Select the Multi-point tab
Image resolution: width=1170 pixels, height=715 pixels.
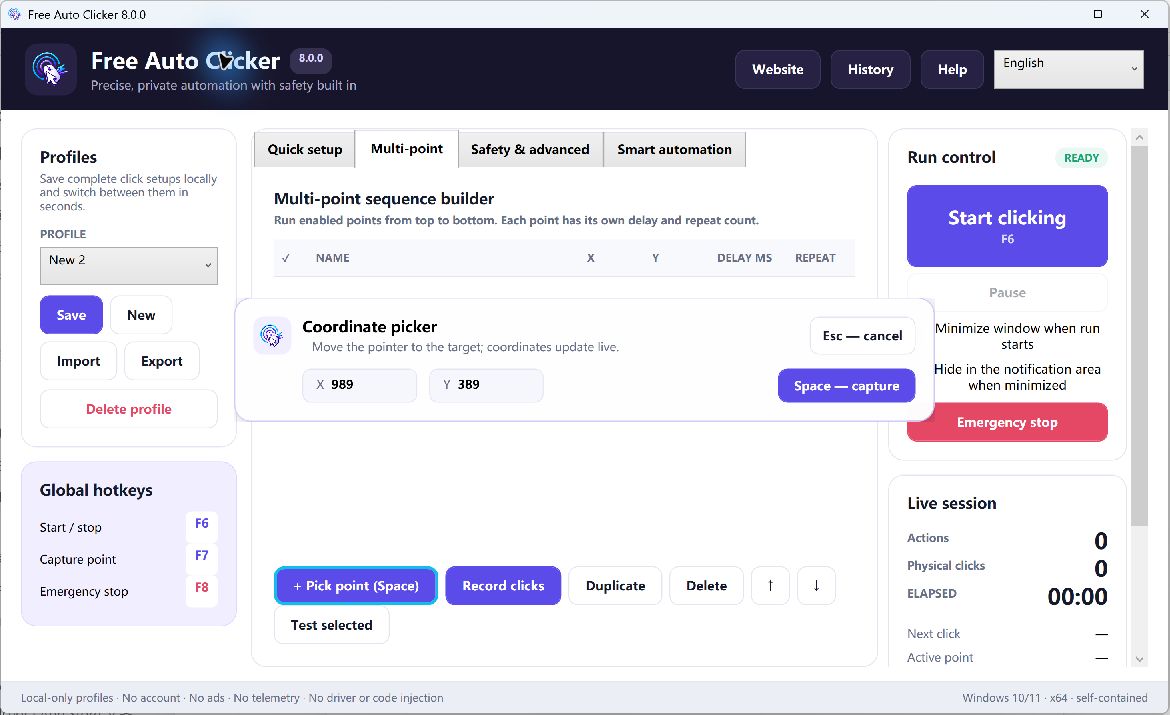click(407, 149)
